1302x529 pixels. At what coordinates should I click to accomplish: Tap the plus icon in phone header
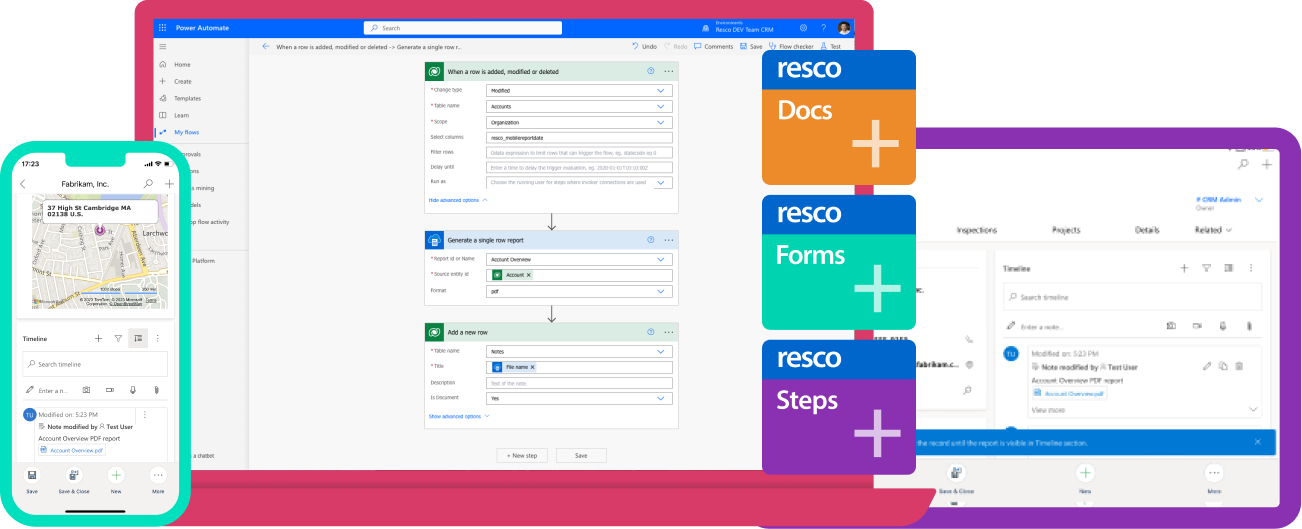[x=169, y=184]
